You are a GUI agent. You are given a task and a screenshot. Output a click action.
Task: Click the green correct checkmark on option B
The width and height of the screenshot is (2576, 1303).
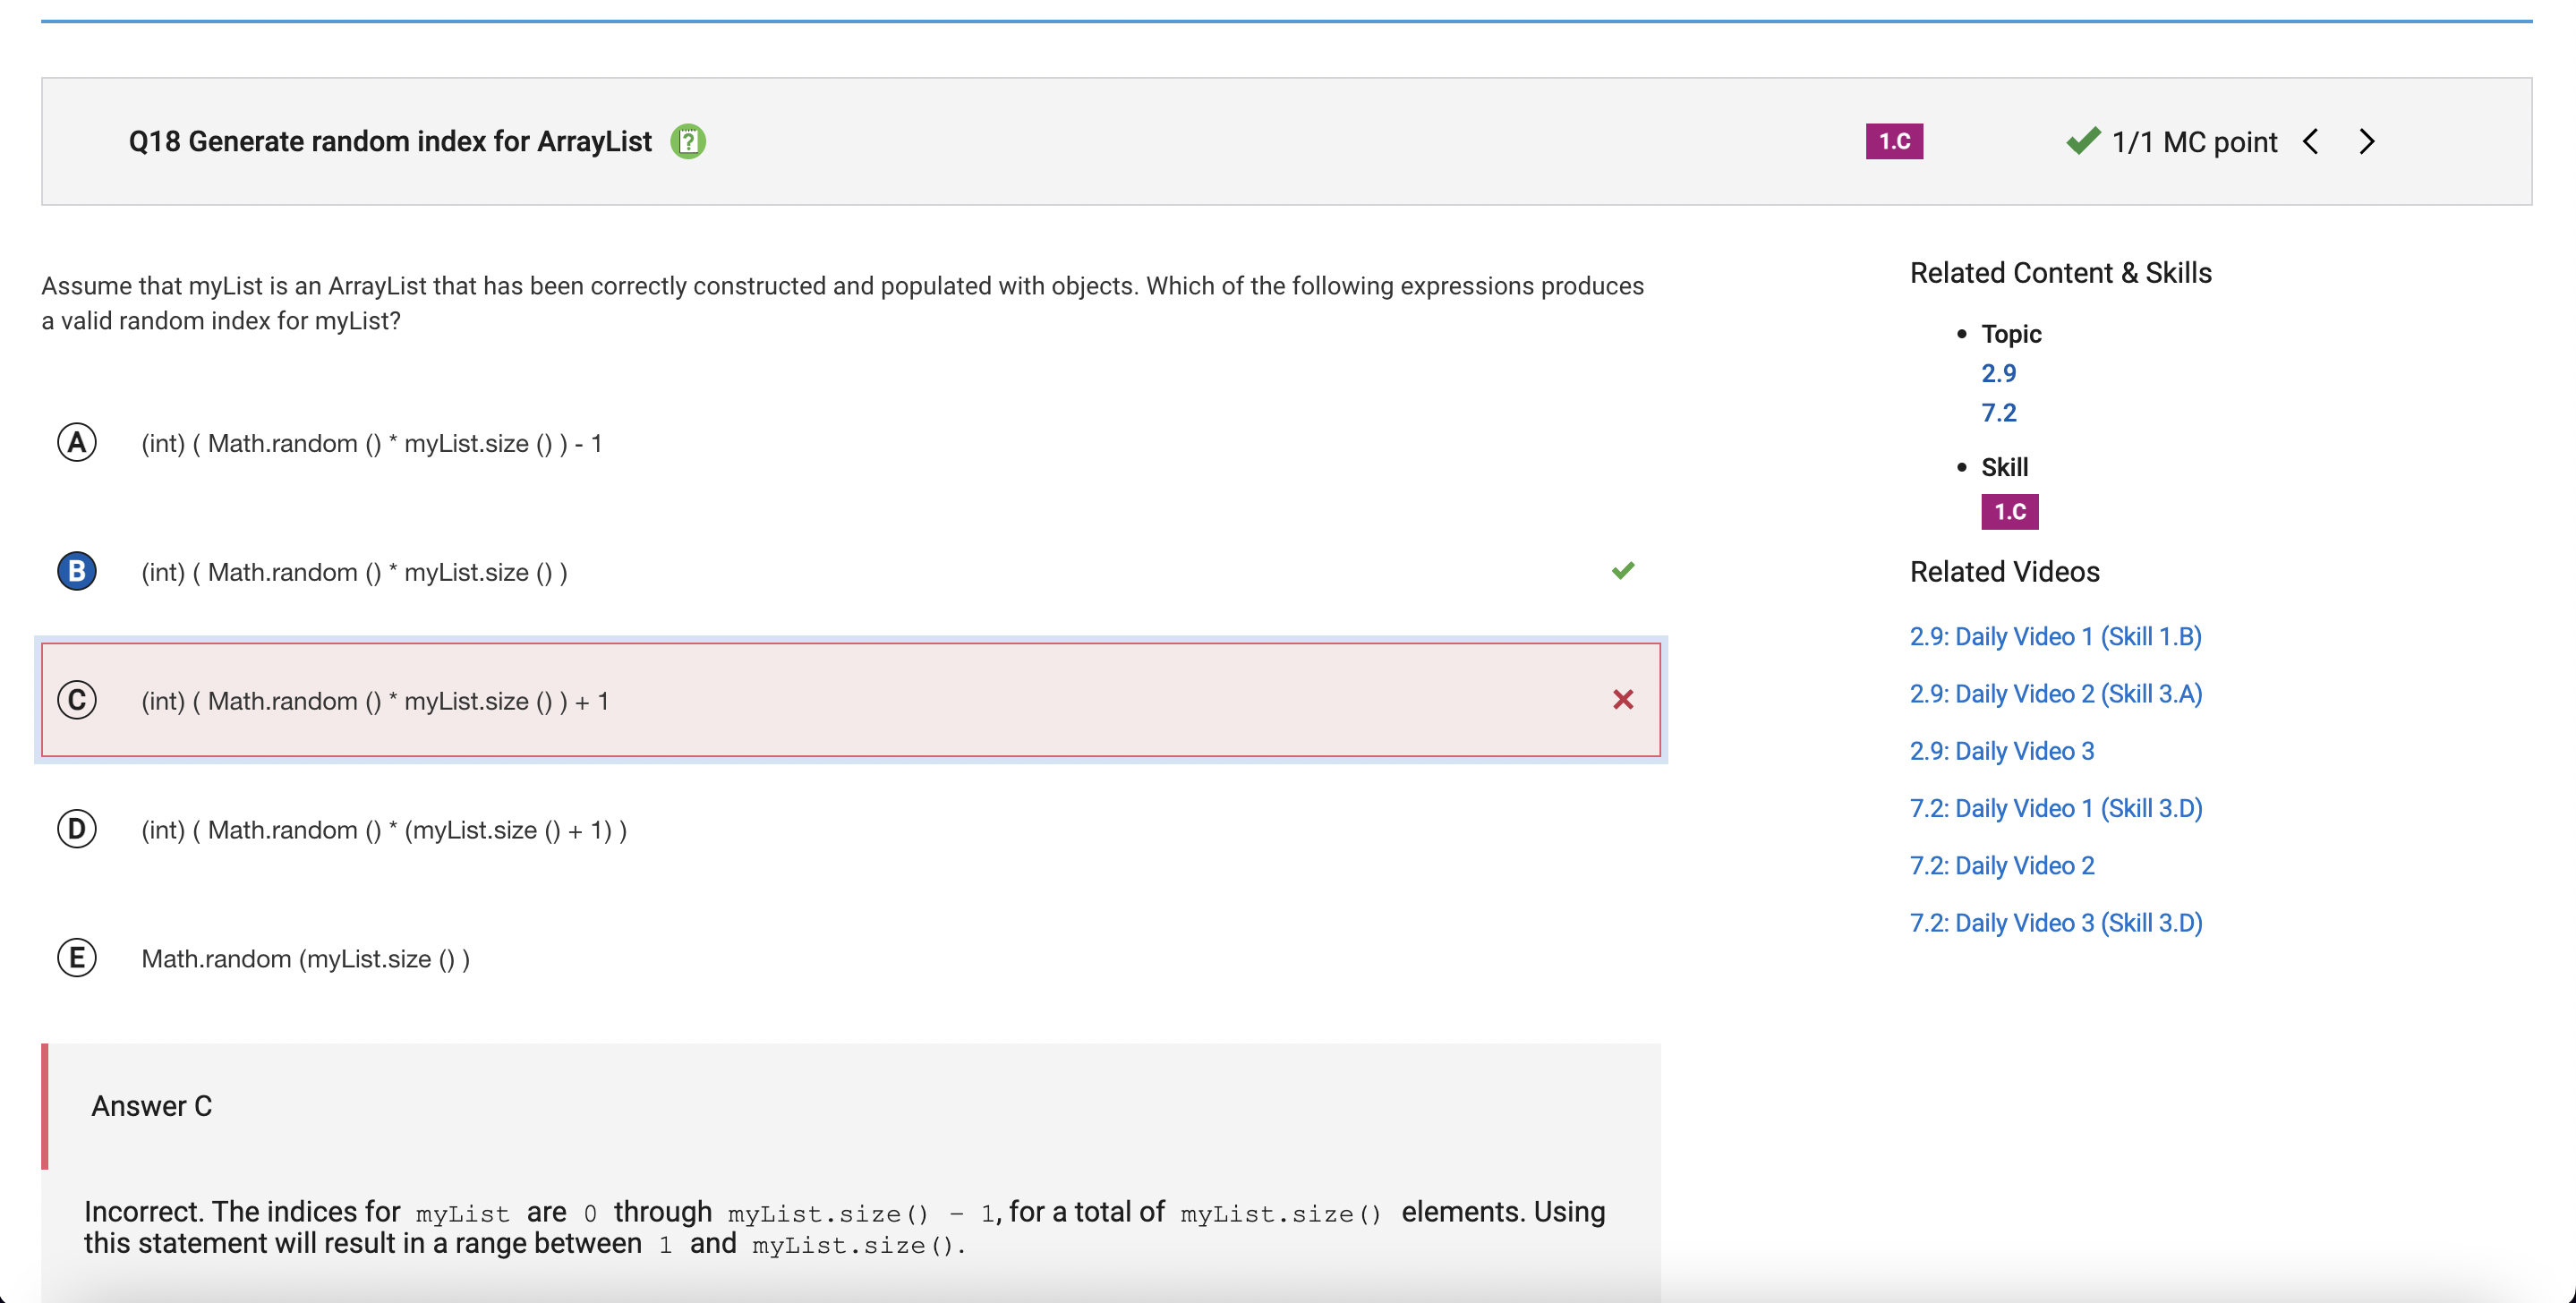1623,570
